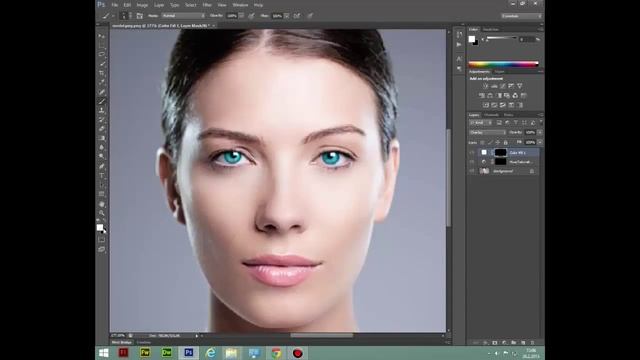Hide the Hue/Saturation layer
The image size is (640, 360).
click(x=472, y=162)
